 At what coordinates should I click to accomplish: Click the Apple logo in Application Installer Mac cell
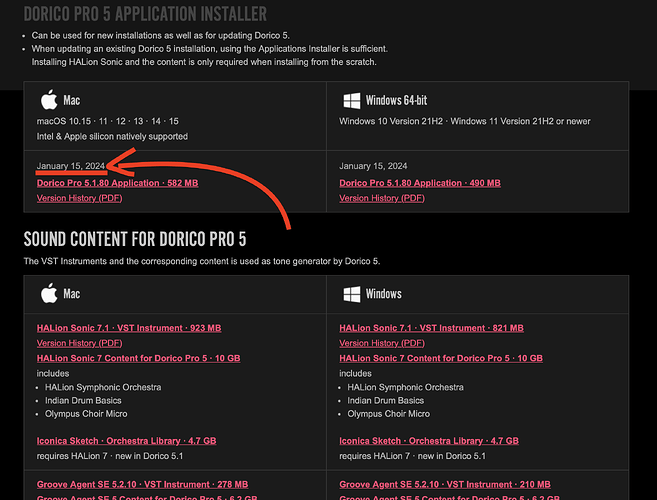click(49, 100)
